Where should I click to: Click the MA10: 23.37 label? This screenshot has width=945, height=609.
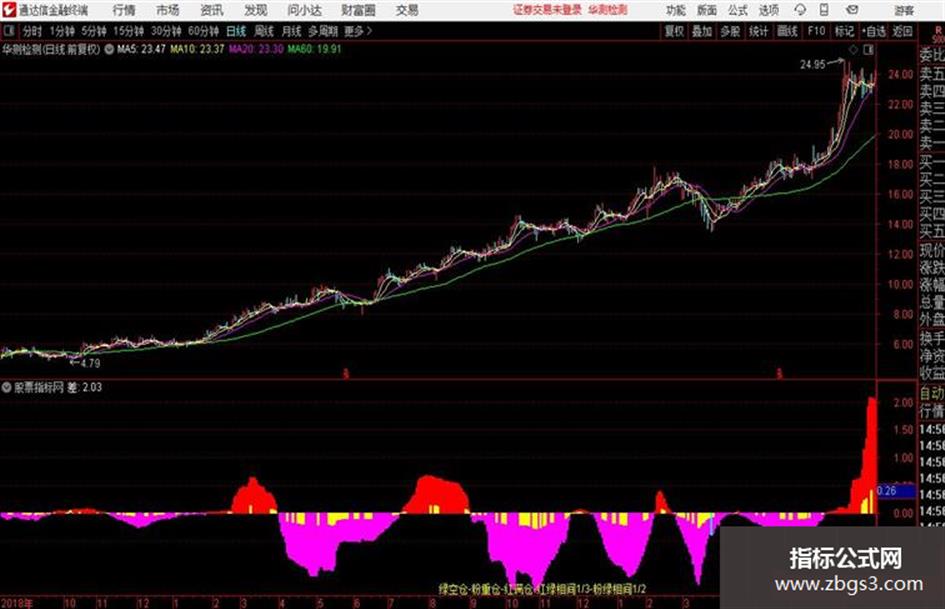click(197, 49)
